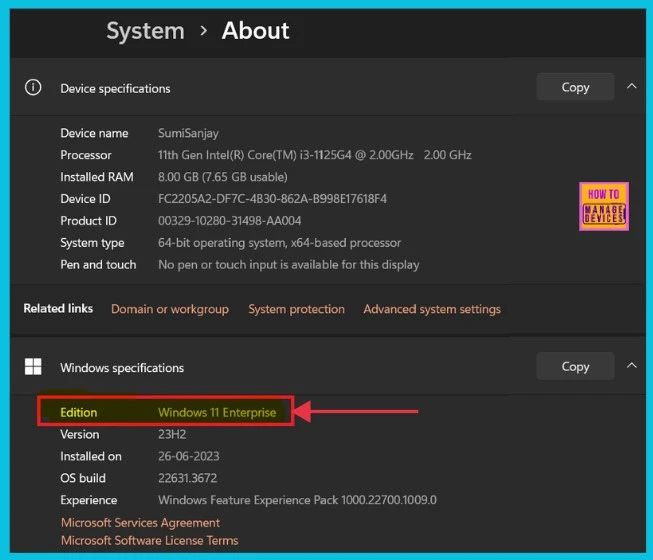
Task: Click the Product ID label
Action: click(88, 221)
